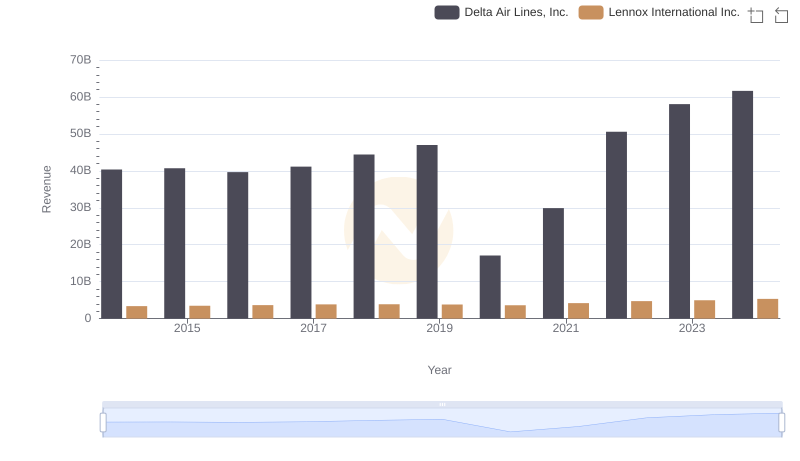Select the 2020 Delta Air Lines bar
Viewport: 800px width, 461px height.
[490, 287]
